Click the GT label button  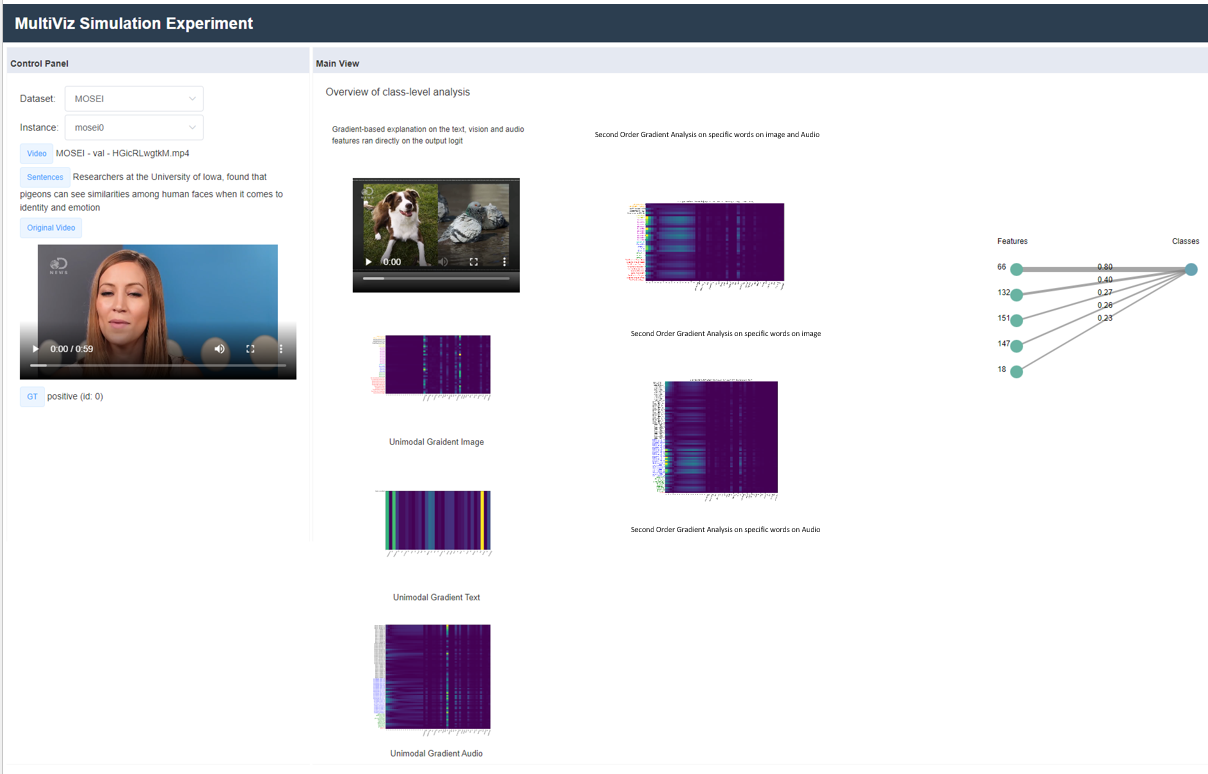click(x=32, y=397)
